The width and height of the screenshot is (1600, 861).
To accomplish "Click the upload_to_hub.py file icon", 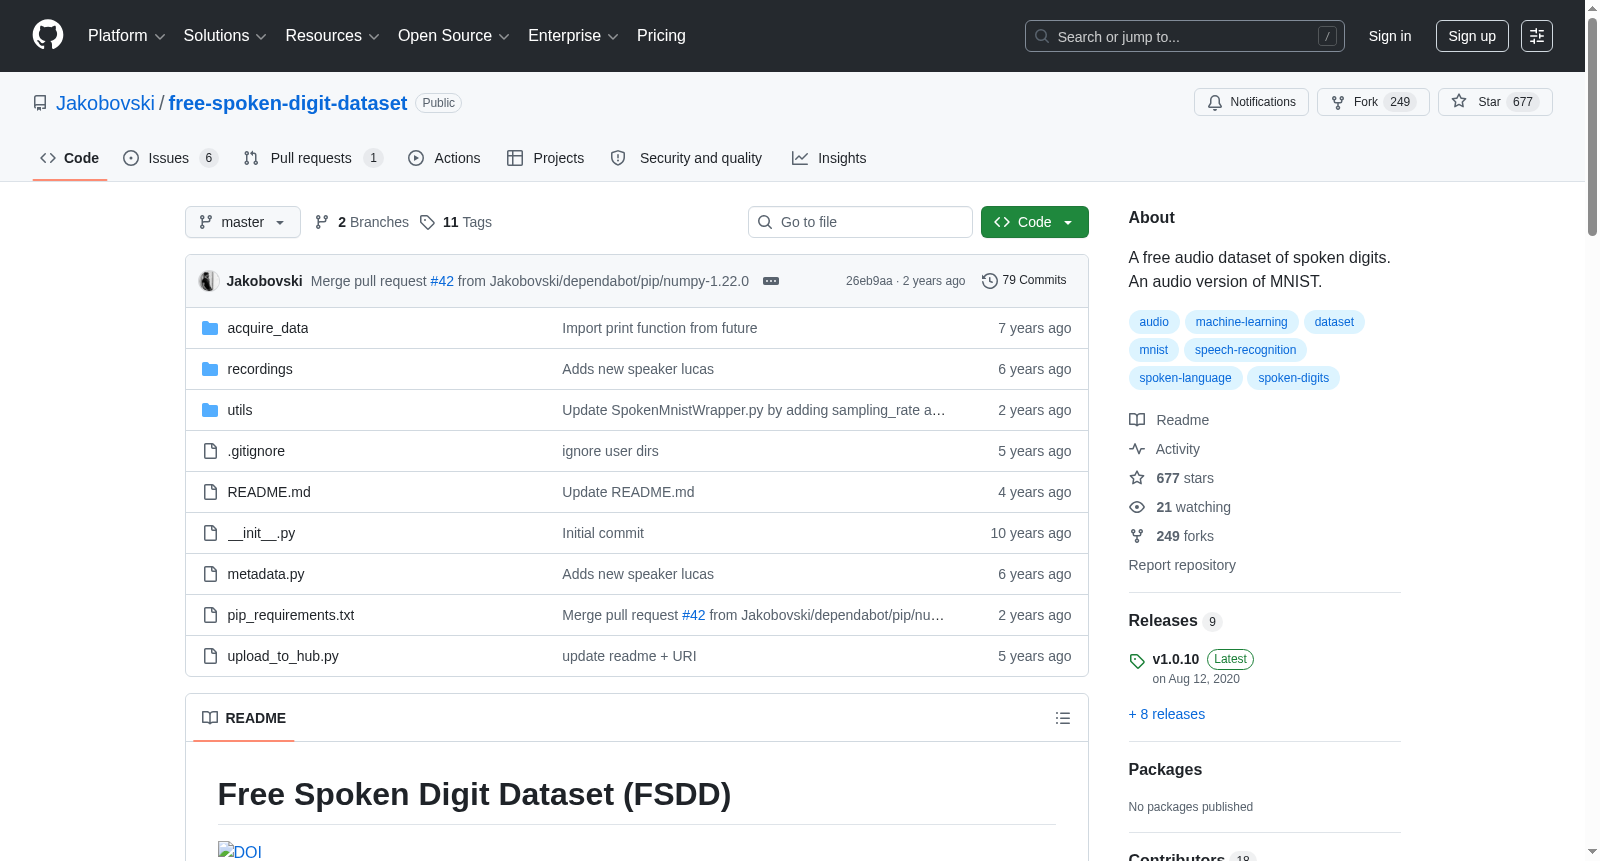I will [x=210, y=656].
